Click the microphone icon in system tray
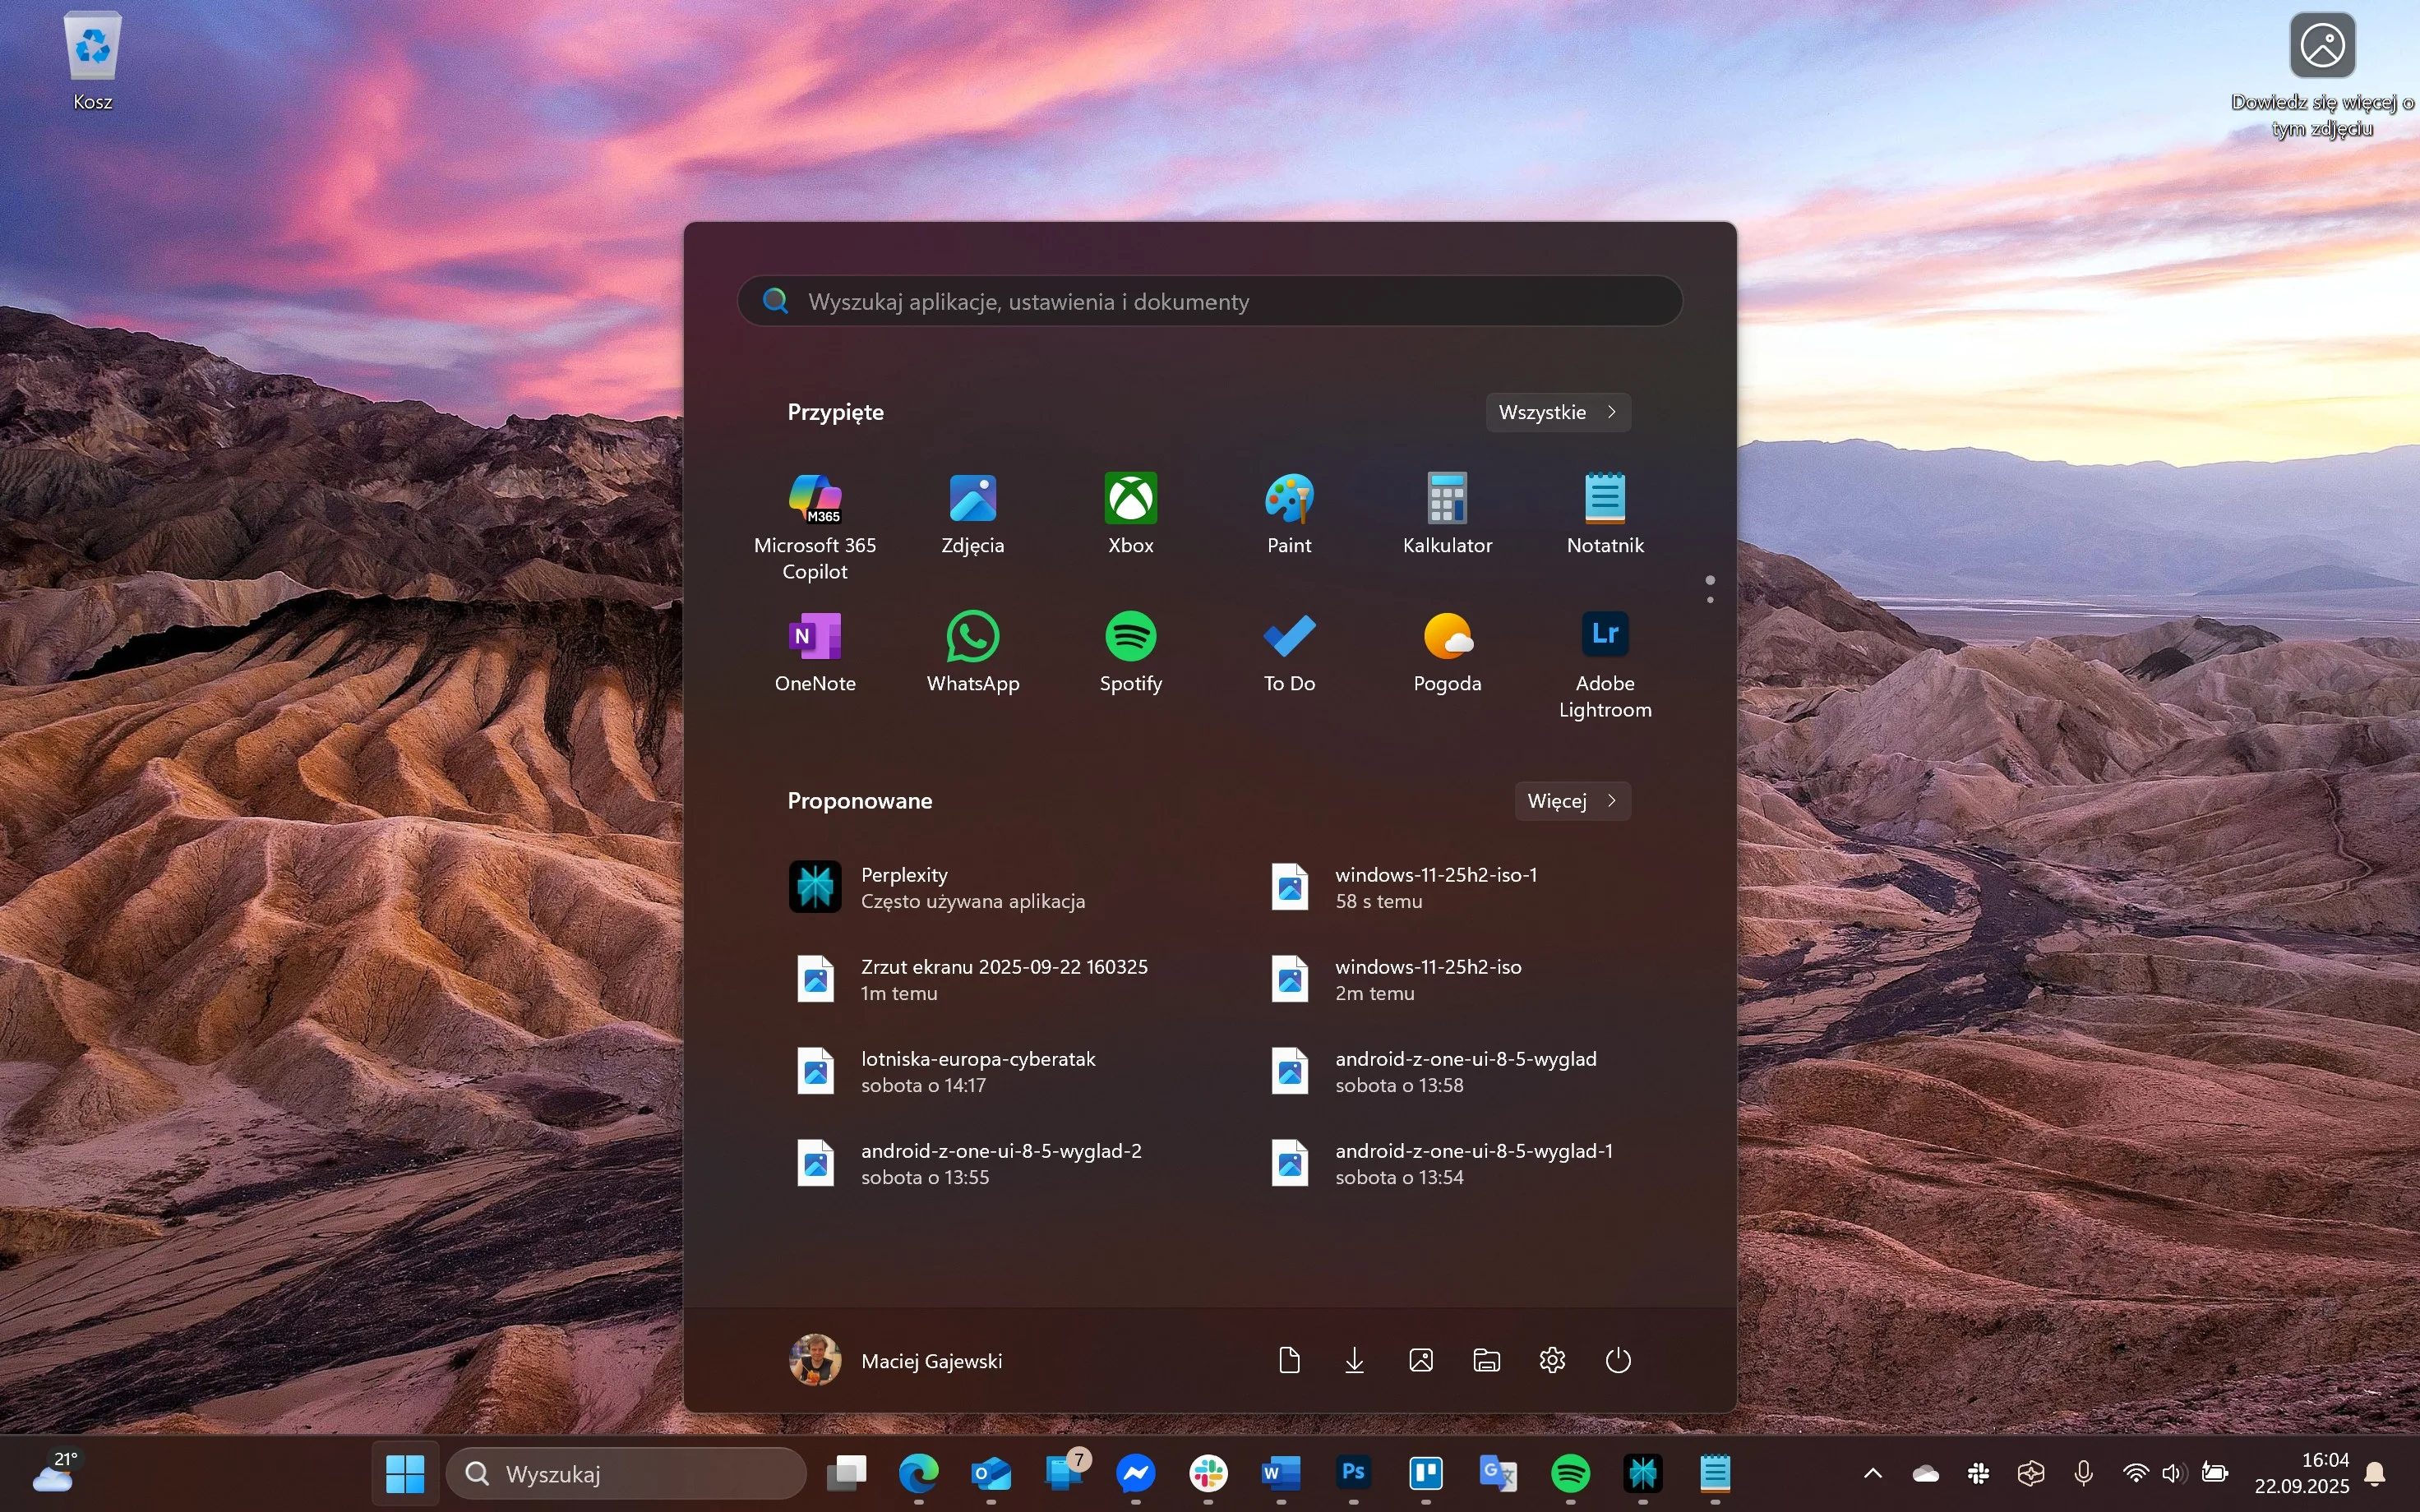Viewport: 2420px width, 1512px height. (x=2083, y=1473)
